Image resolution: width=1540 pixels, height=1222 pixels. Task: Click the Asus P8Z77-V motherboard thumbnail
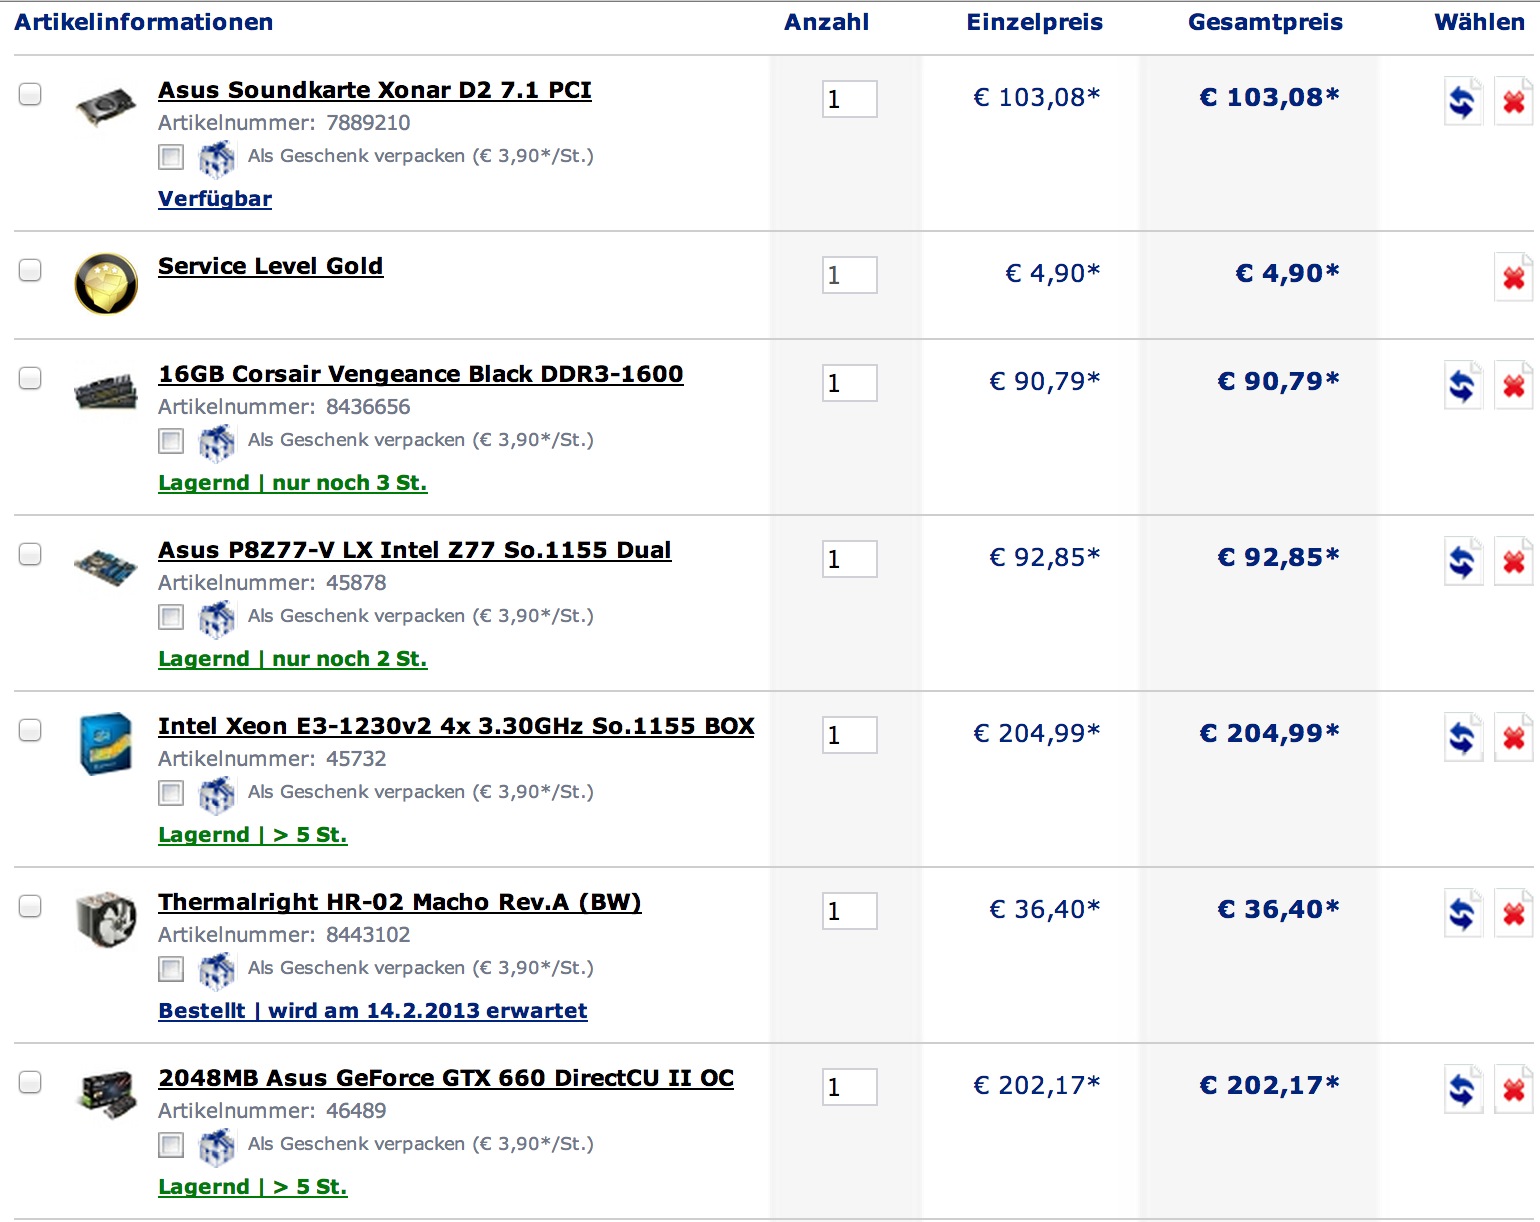pyautogui.click(x=106, y=567)
